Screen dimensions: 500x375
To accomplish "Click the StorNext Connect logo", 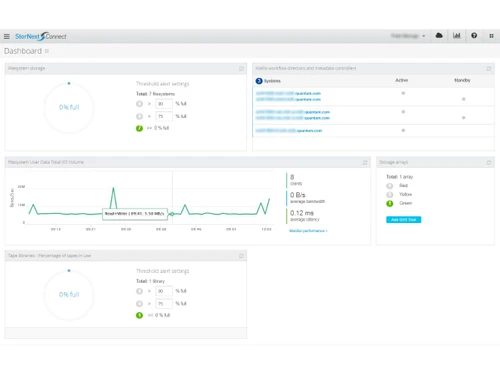I will [x=41, y=36].
